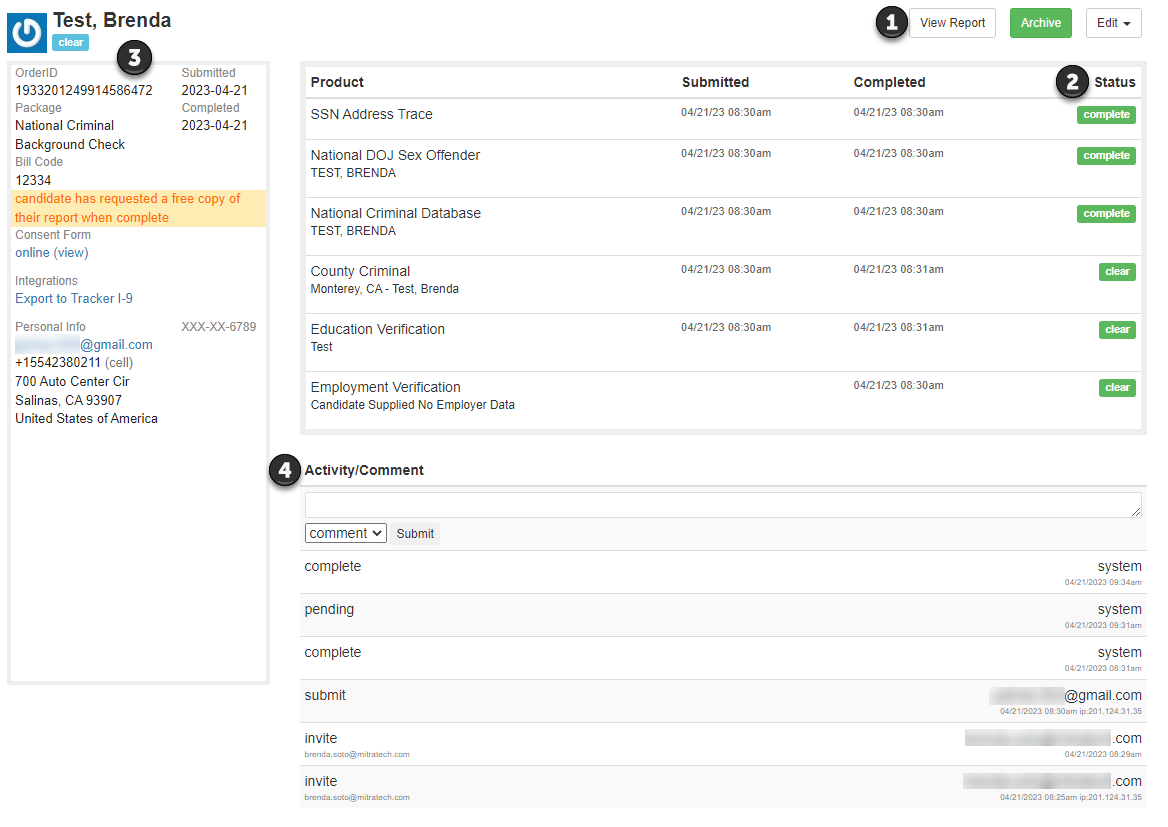Click the numbered marker 1 badge

pos(892,22)
